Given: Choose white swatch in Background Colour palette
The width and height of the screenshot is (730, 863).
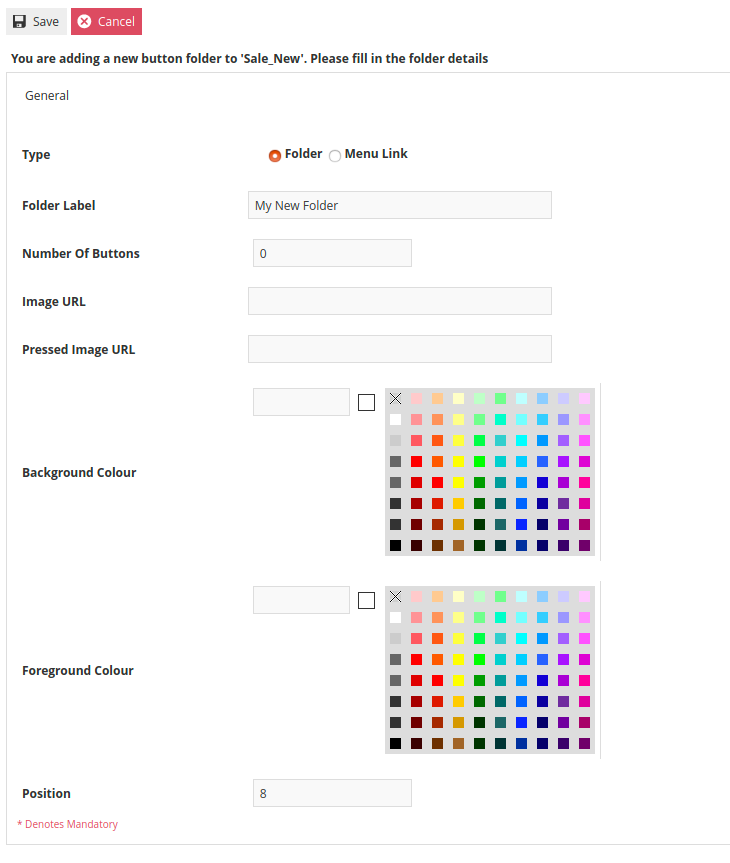Looking at the screenshot, I should click(395, 419).
